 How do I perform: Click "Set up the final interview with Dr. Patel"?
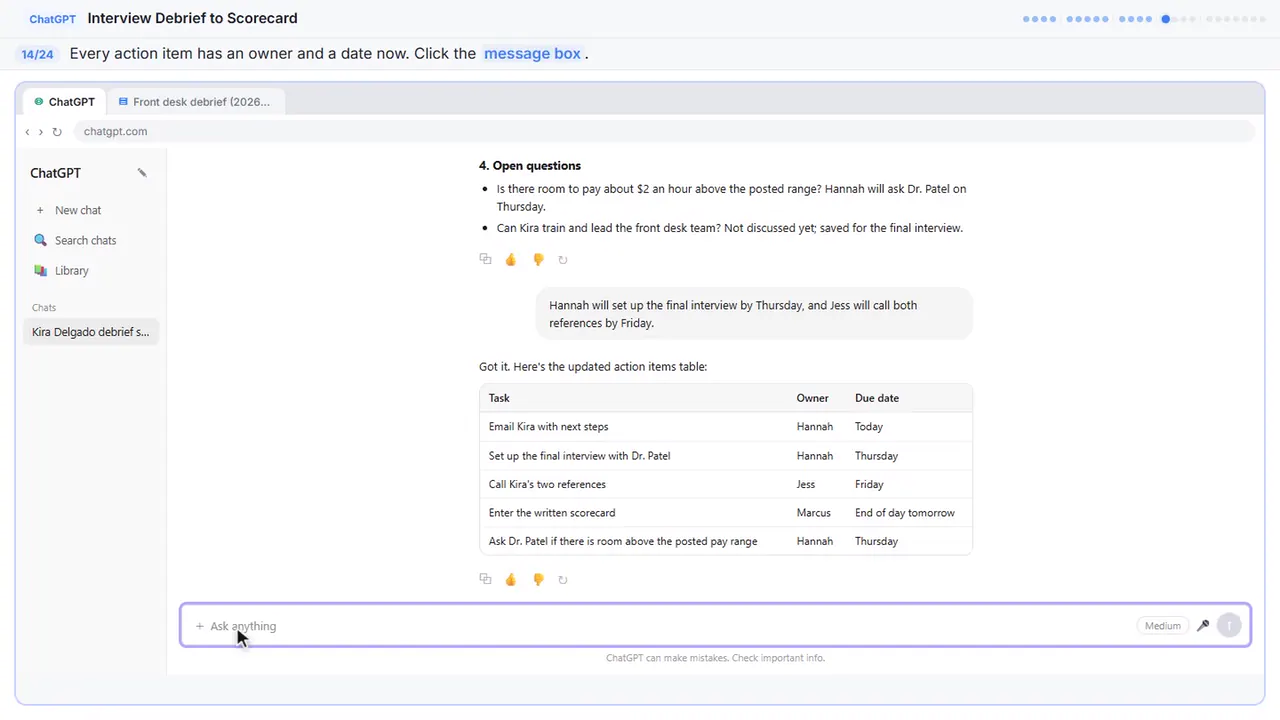click(x=580, y=456)
